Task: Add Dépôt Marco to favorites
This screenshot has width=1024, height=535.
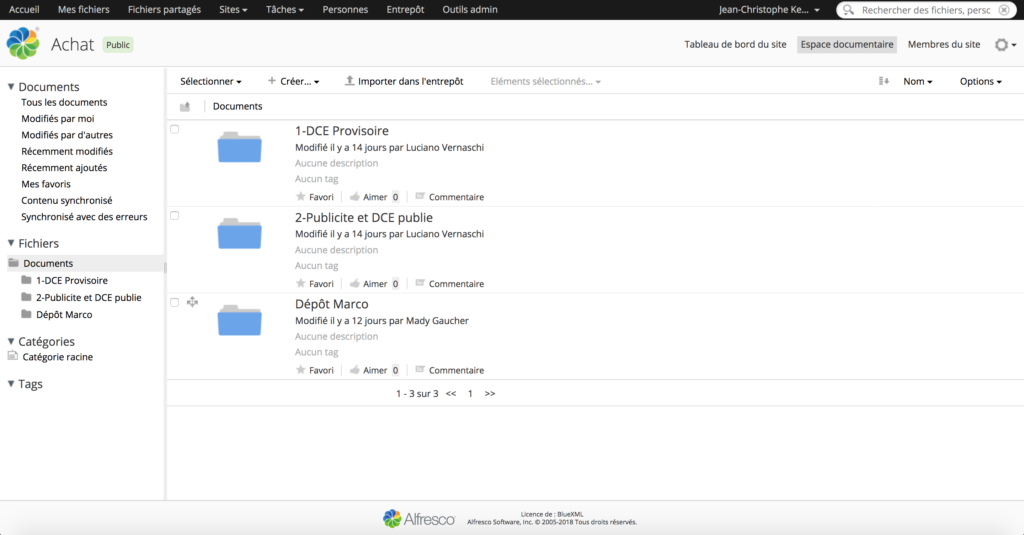Action: click(x=315, y=370)
